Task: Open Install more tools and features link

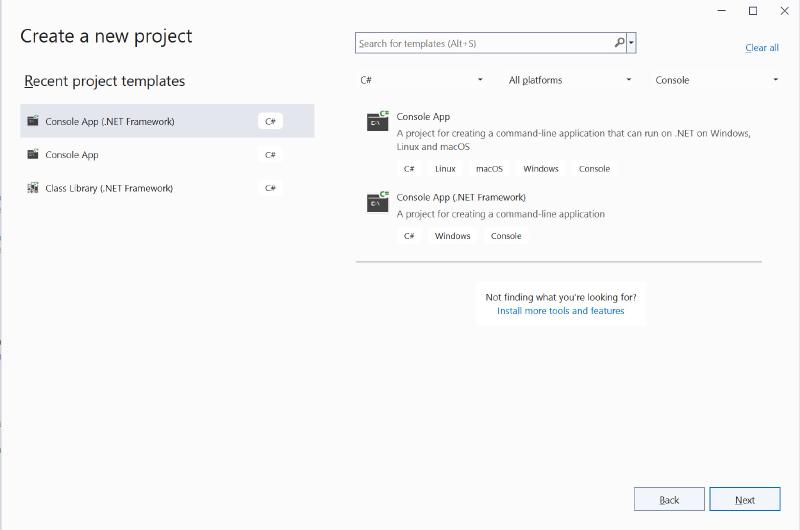Action: [560, 311]
